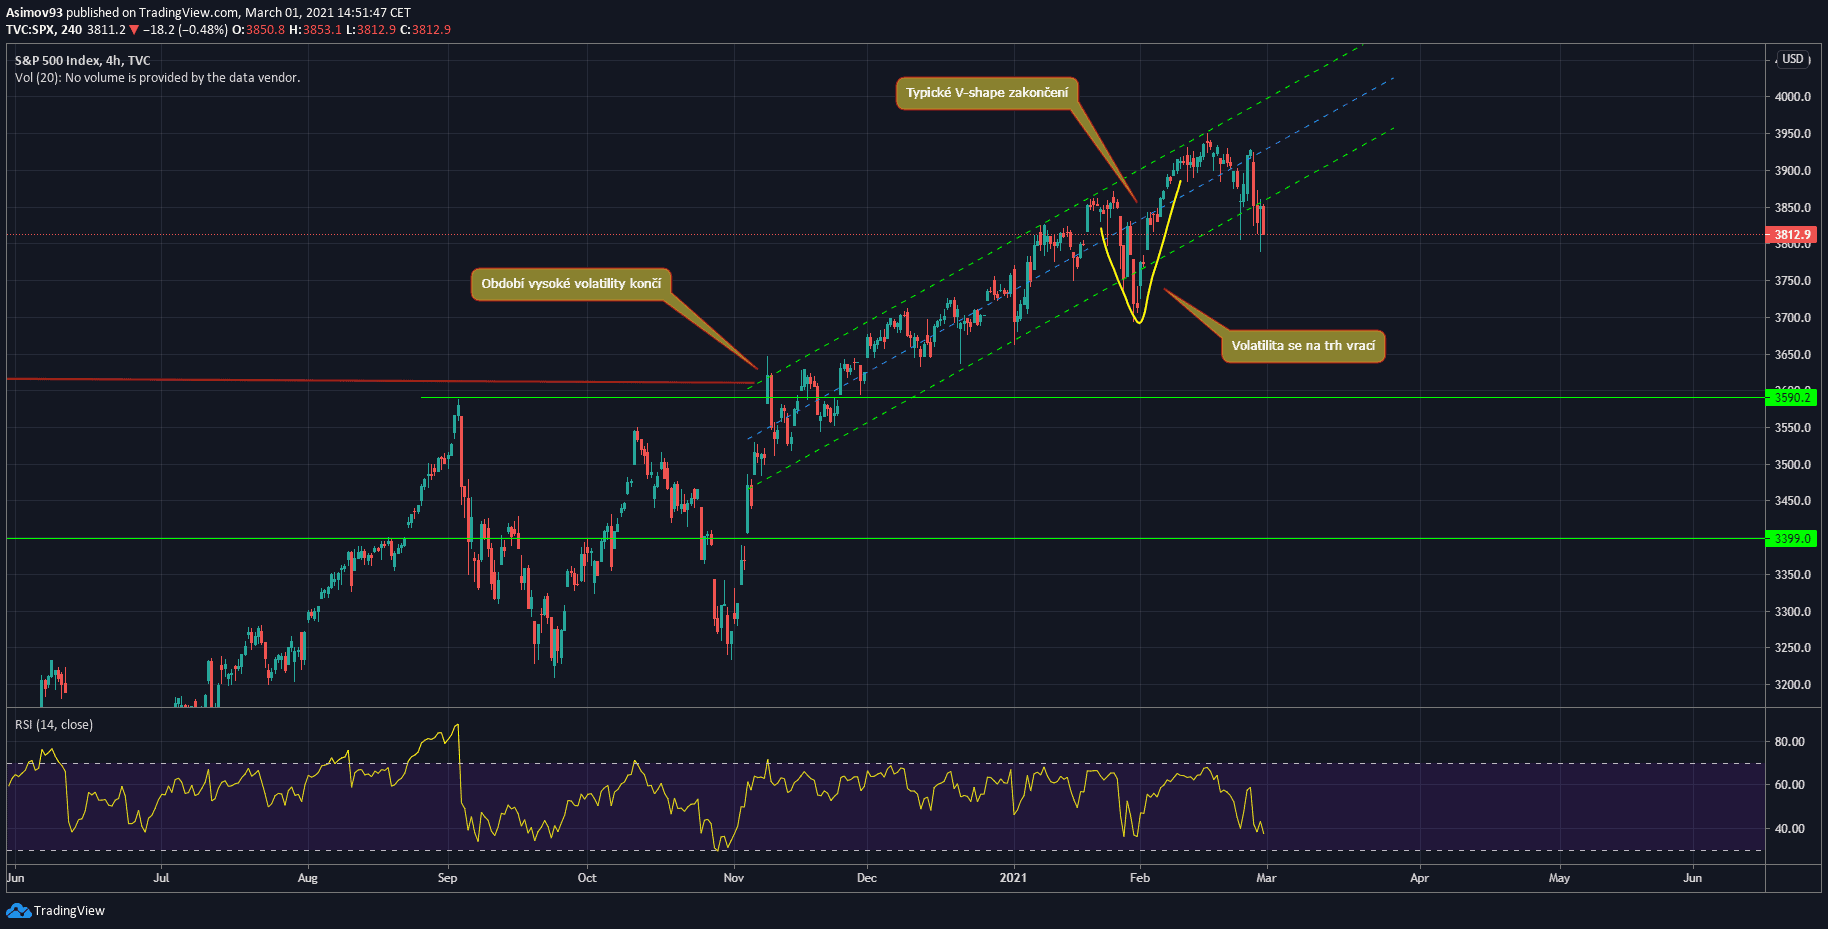Click the 3812.9 current price tag
The height and width of the screenshot is (929, 1828).
tap(1791, 235)
